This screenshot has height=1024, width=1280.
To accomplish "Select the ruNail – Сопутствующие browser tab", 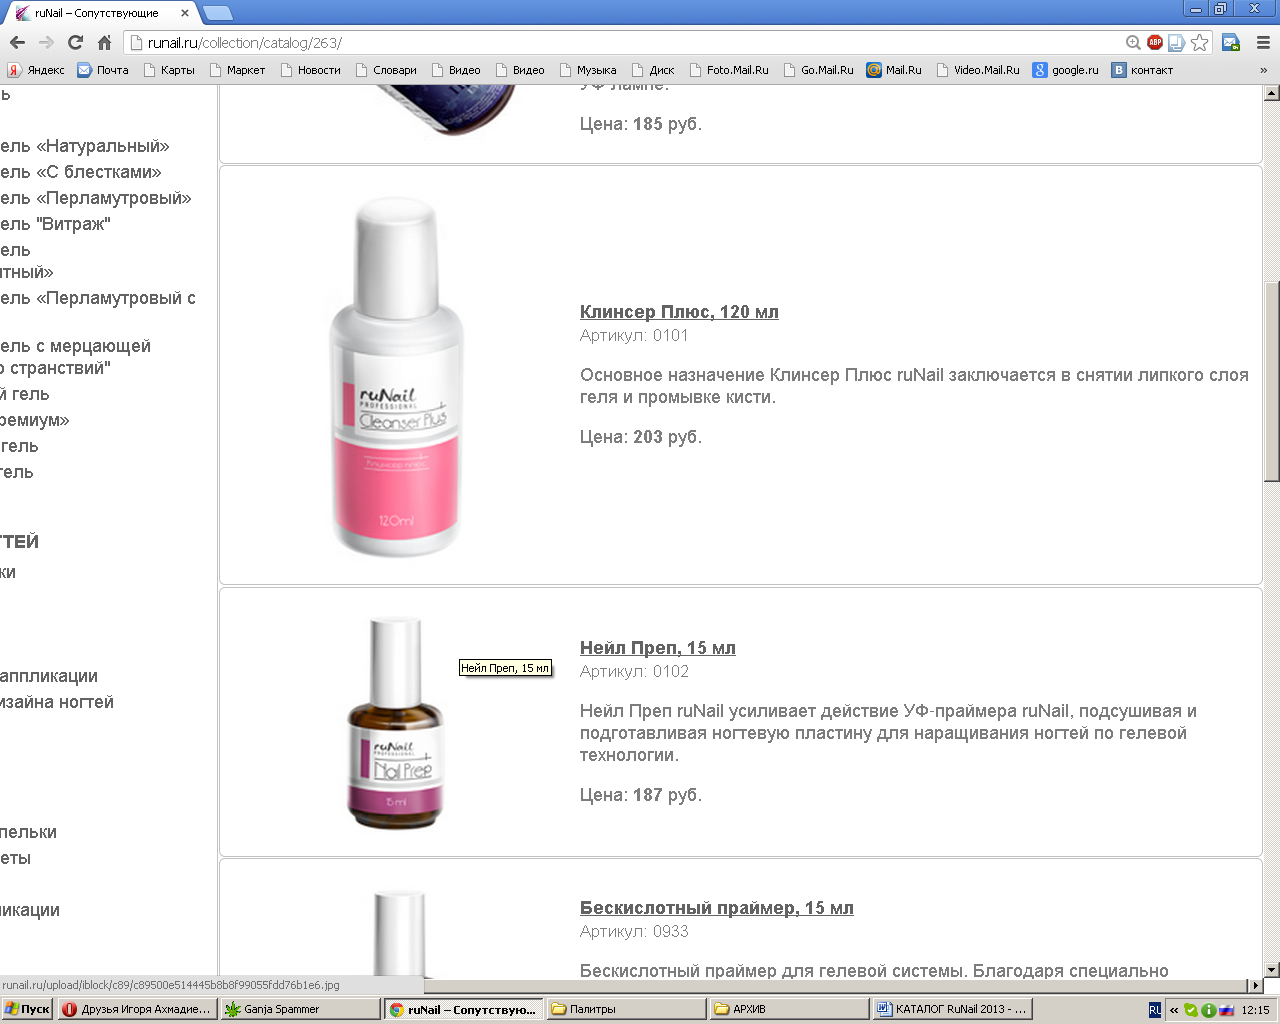I will pos(97,13).
